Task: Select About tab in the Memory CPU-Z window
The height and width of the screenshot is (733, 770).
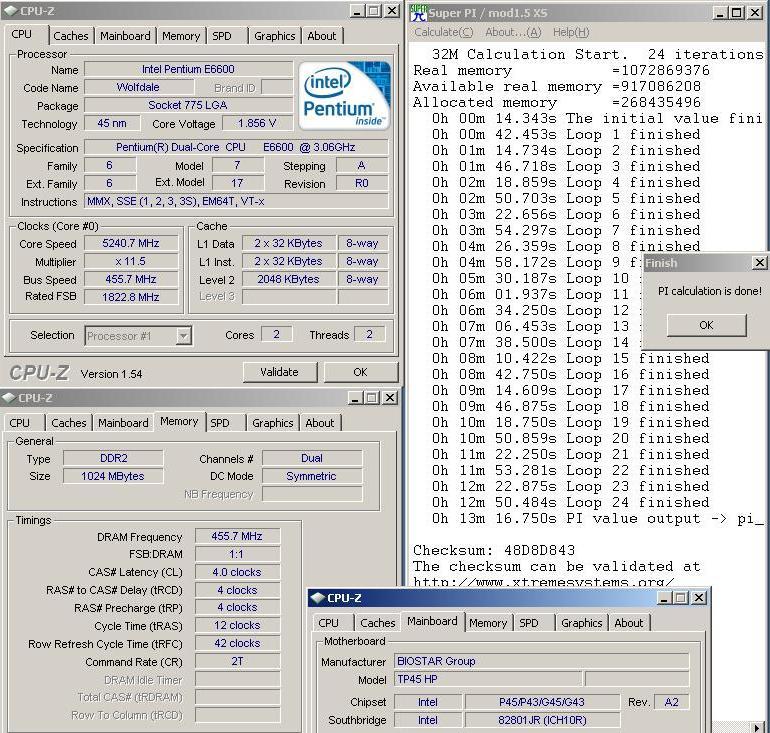Action: [x=320, y=423]
